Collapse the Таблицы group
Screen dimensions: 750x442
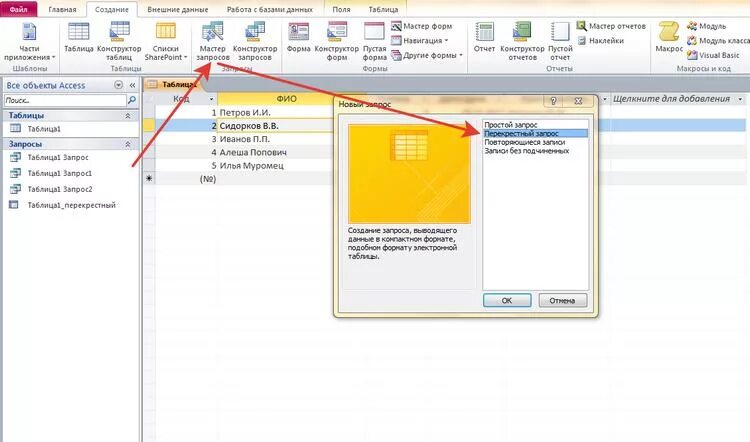(128, 116)
